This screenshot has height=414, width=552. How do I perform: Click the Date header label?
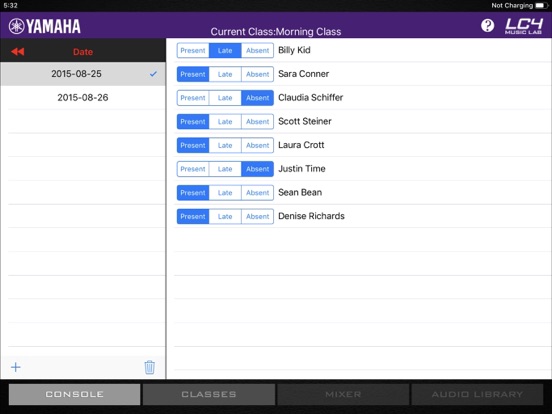83,52
